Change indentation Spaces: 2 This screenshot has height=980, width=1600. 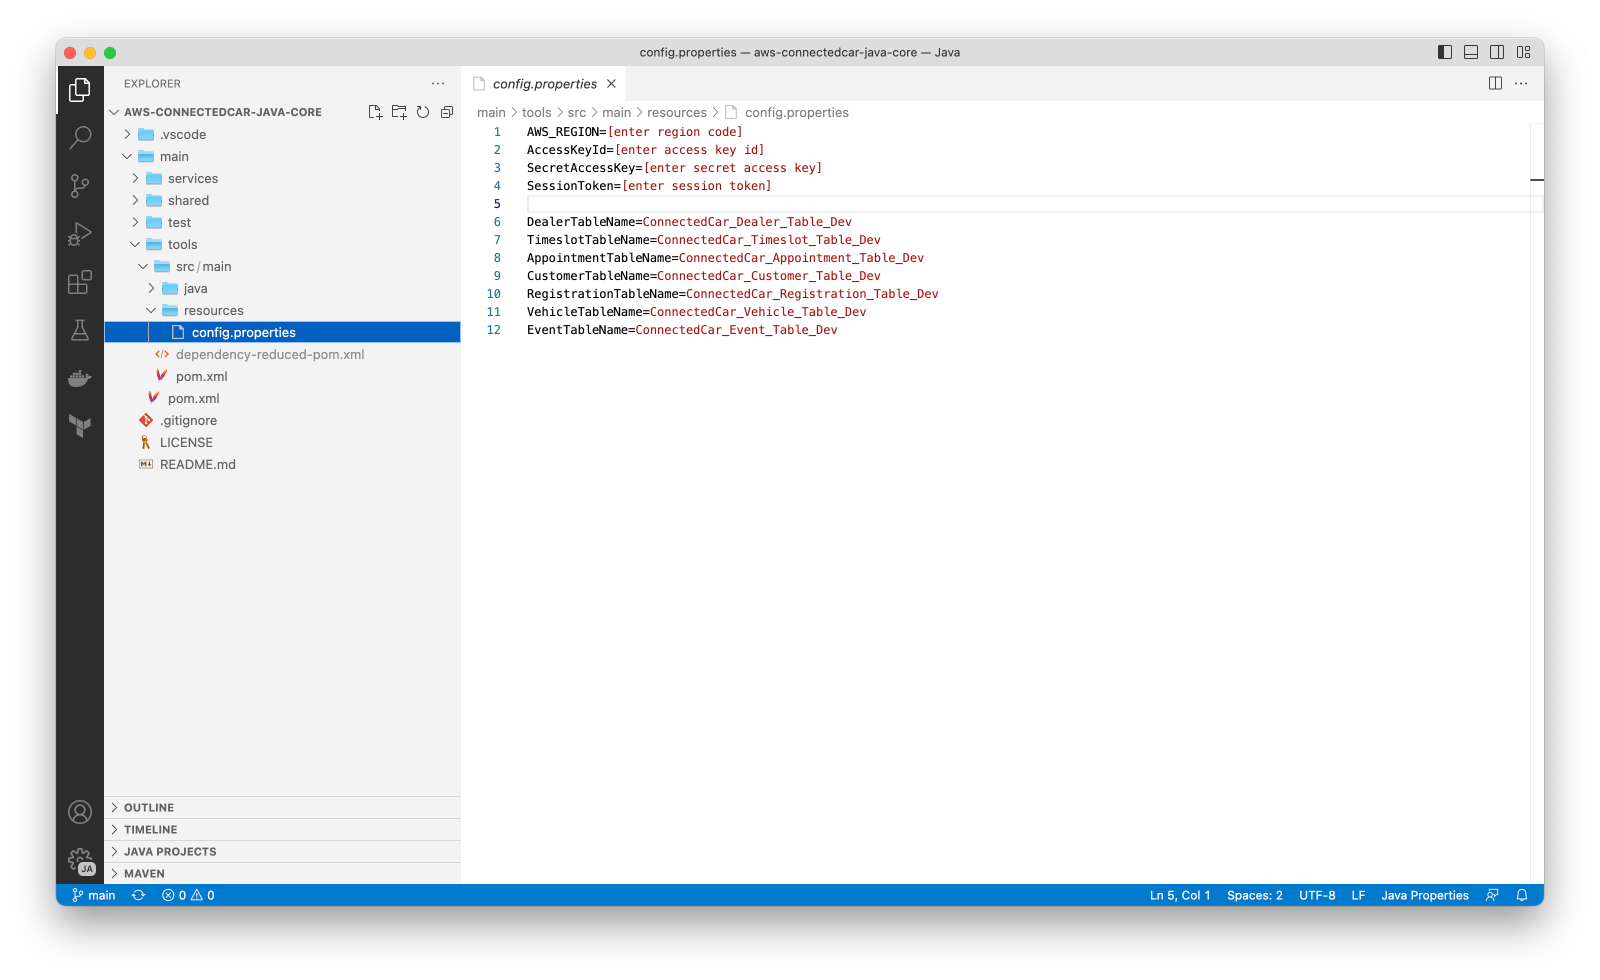[x=1254, y=895]
